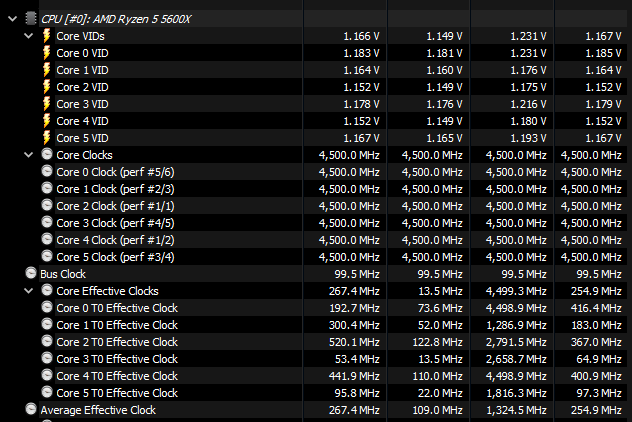
Task: Click the lightning bolt icon for Core VIDs
Action: click(x=47, y=36)
